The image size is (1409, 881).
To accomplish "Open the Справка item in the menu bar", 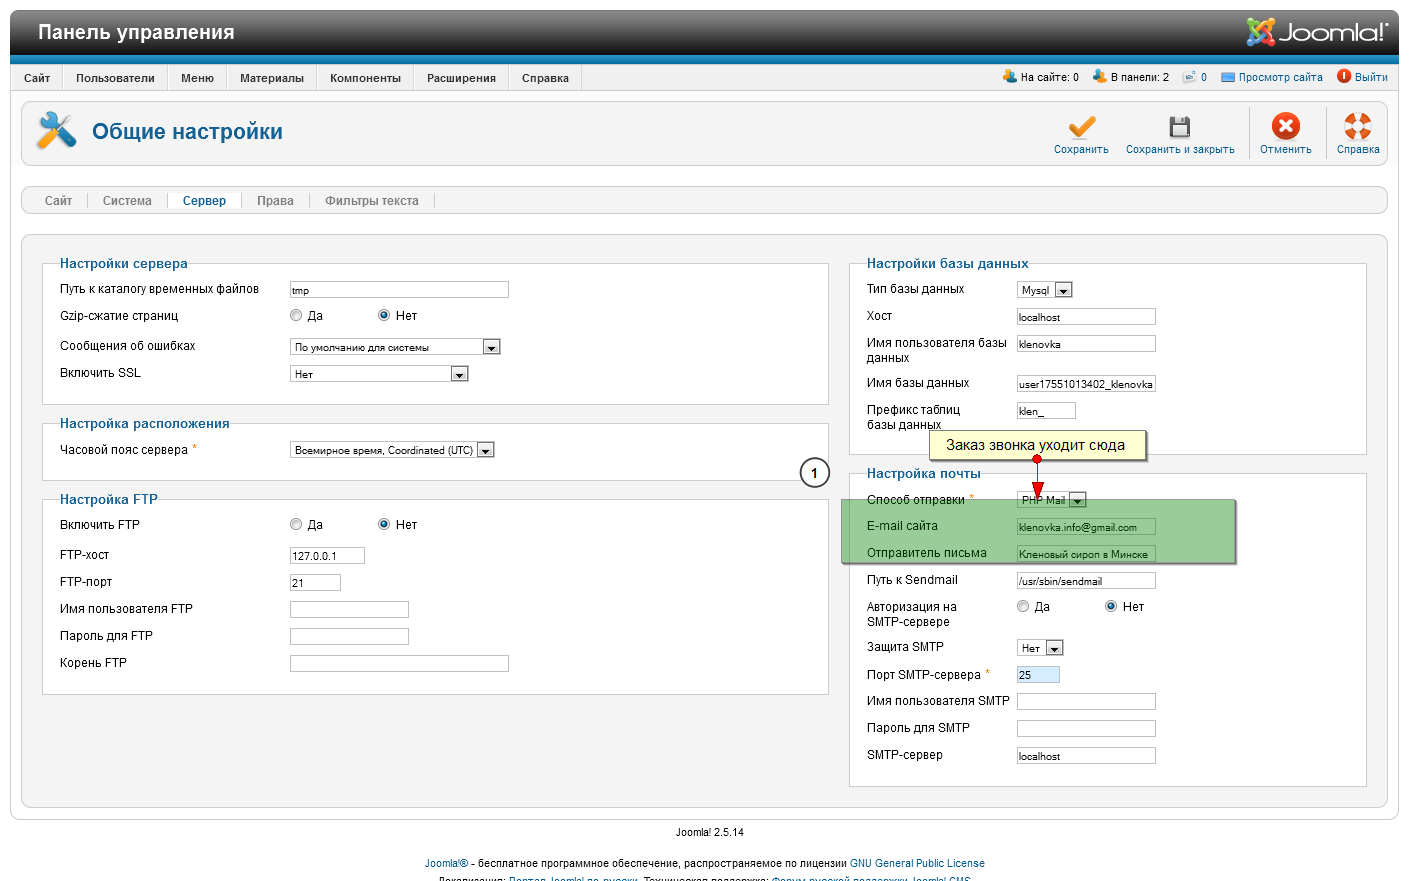I will coord(545,78).
